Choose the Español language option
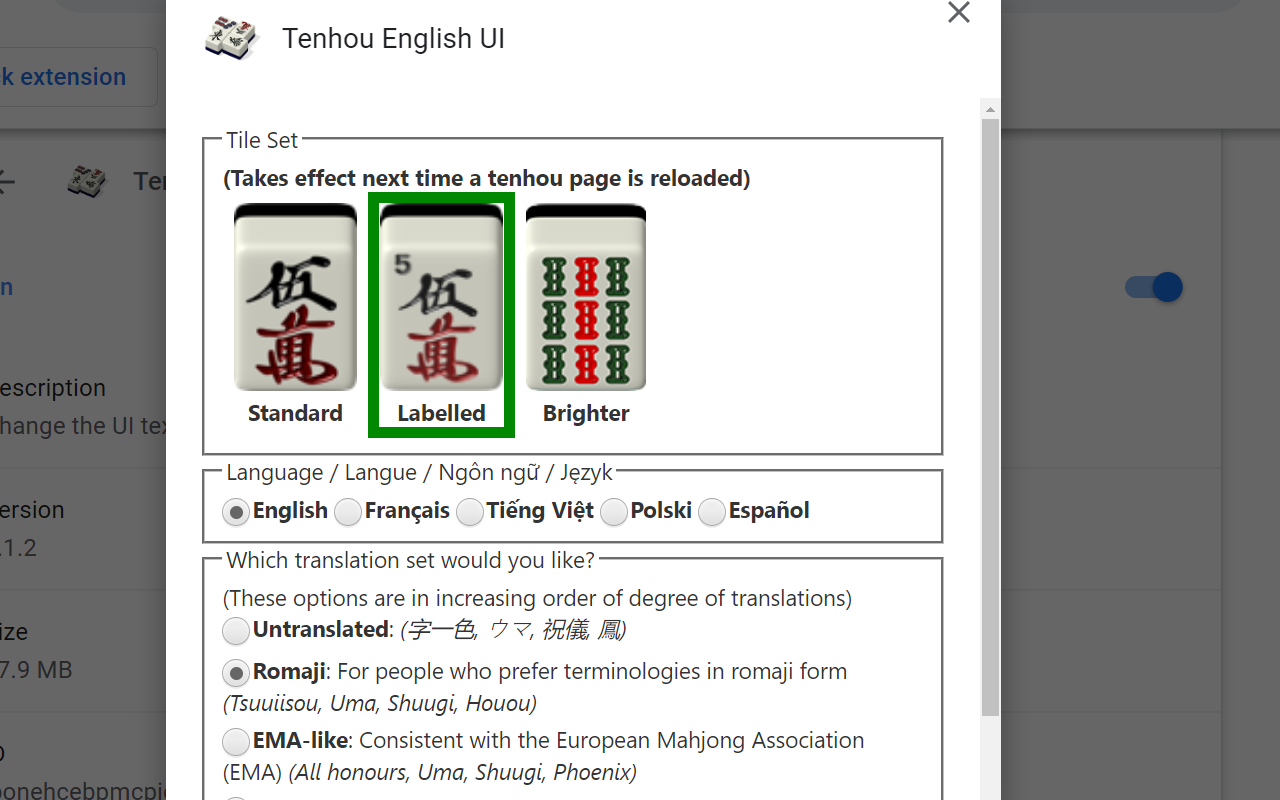Screen dimensions: 1280x800 [711, 511]
